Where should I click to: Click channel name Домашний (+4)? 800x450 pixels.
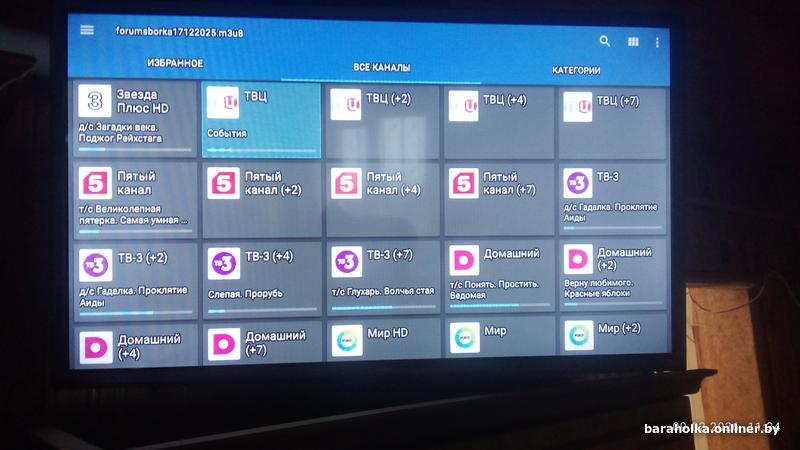[149, 346]
